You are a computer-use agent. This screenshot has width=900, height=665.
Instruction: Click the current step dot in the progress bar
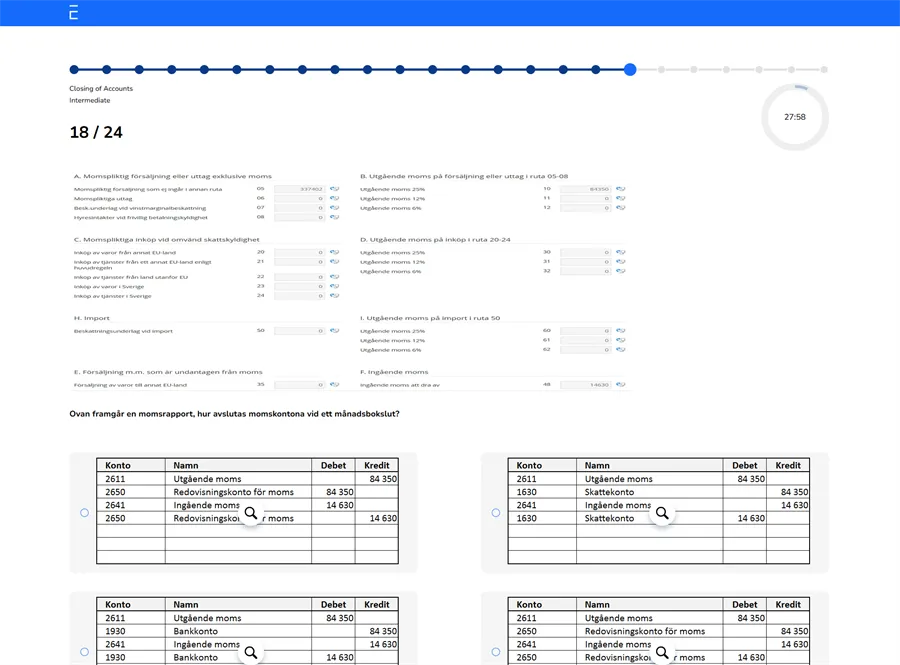point(629,70)
